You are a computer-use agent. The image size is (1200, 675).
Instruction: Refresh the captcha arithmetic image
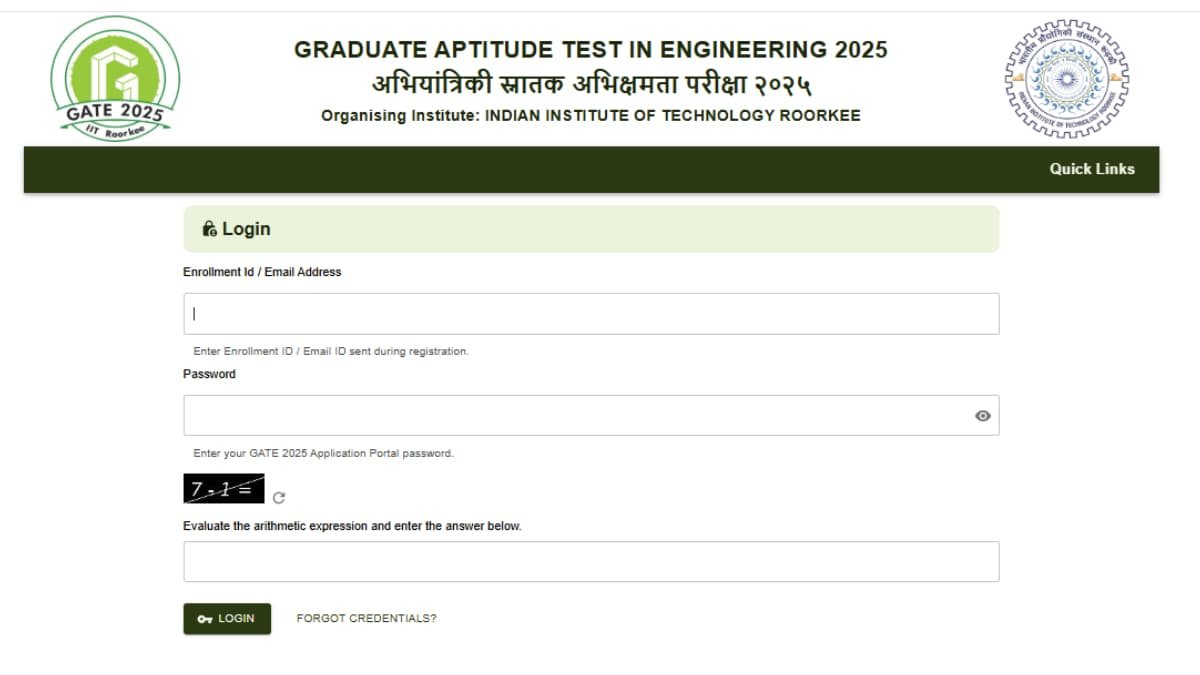tap(279, 497)
